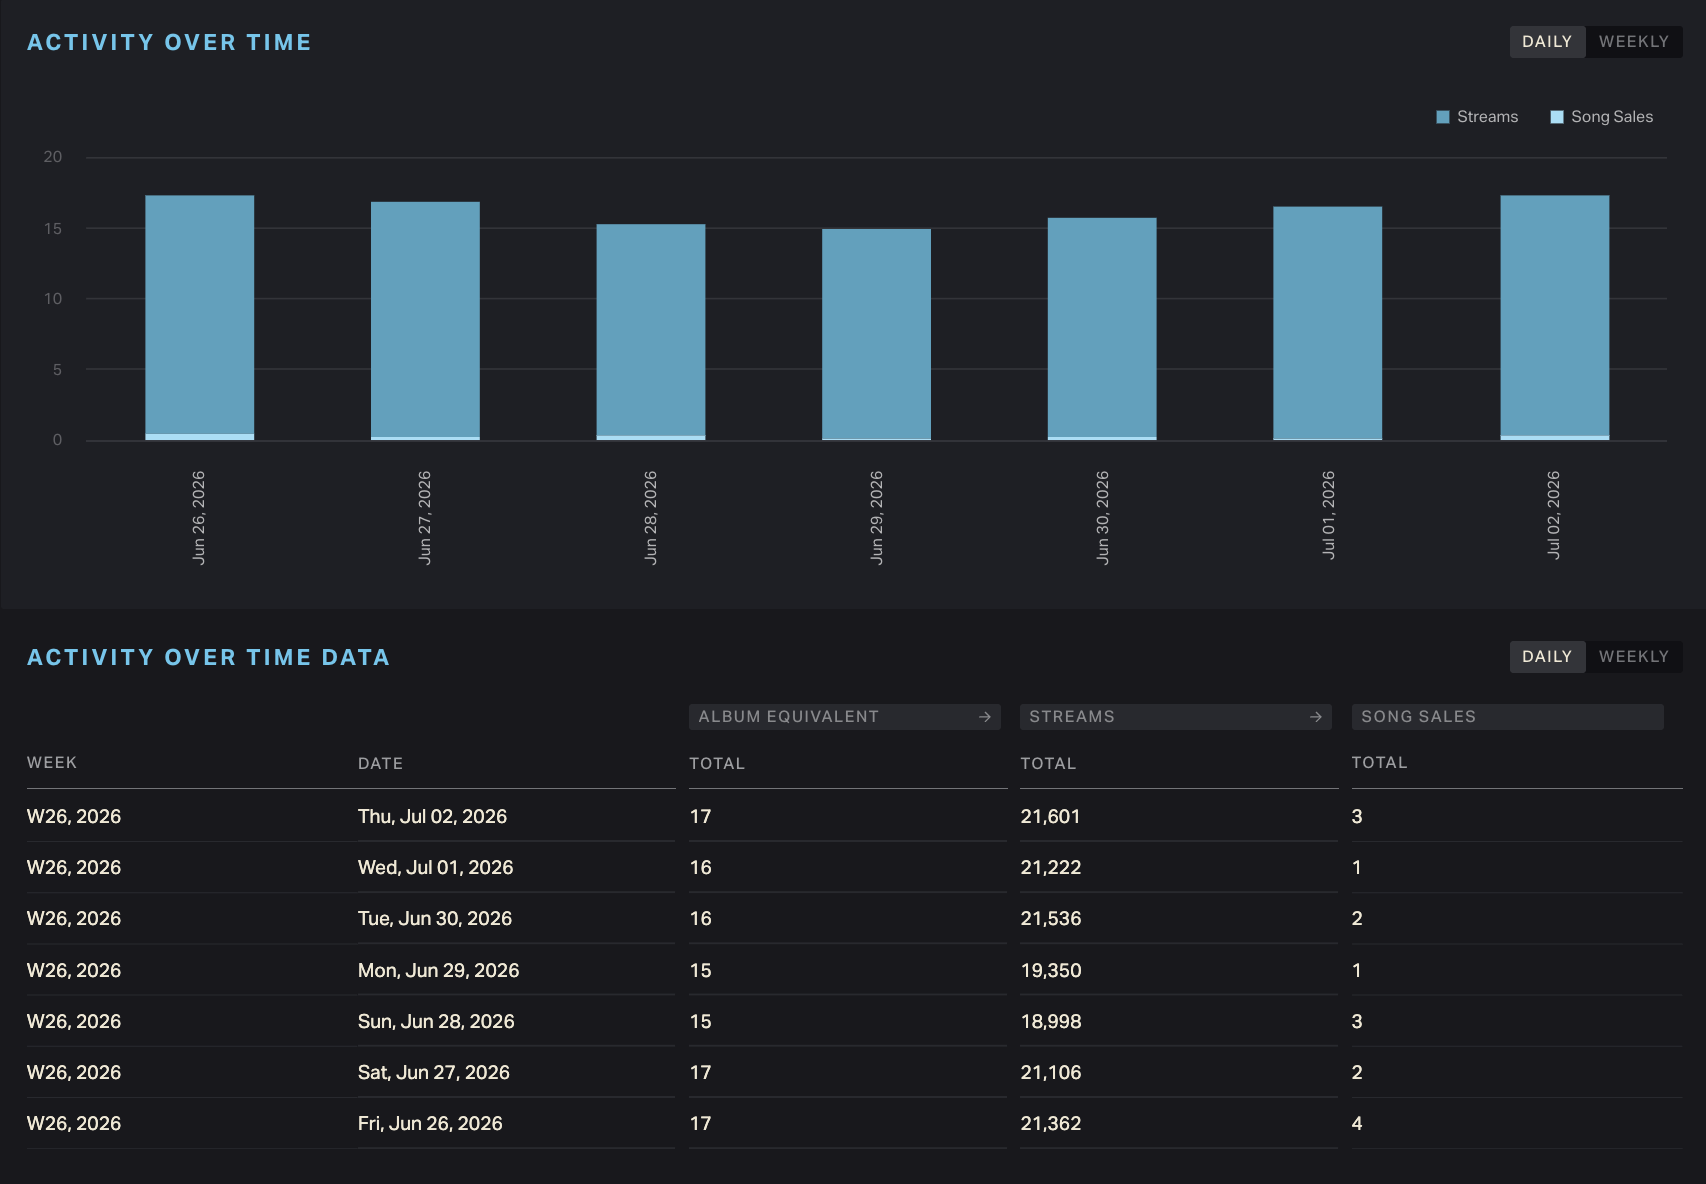Image resolution: width=1706 pixels, height=1184 pixels.
Task: Click the Total header under Song Sales
Action: pyautogui.click(x=1380, y=763)
